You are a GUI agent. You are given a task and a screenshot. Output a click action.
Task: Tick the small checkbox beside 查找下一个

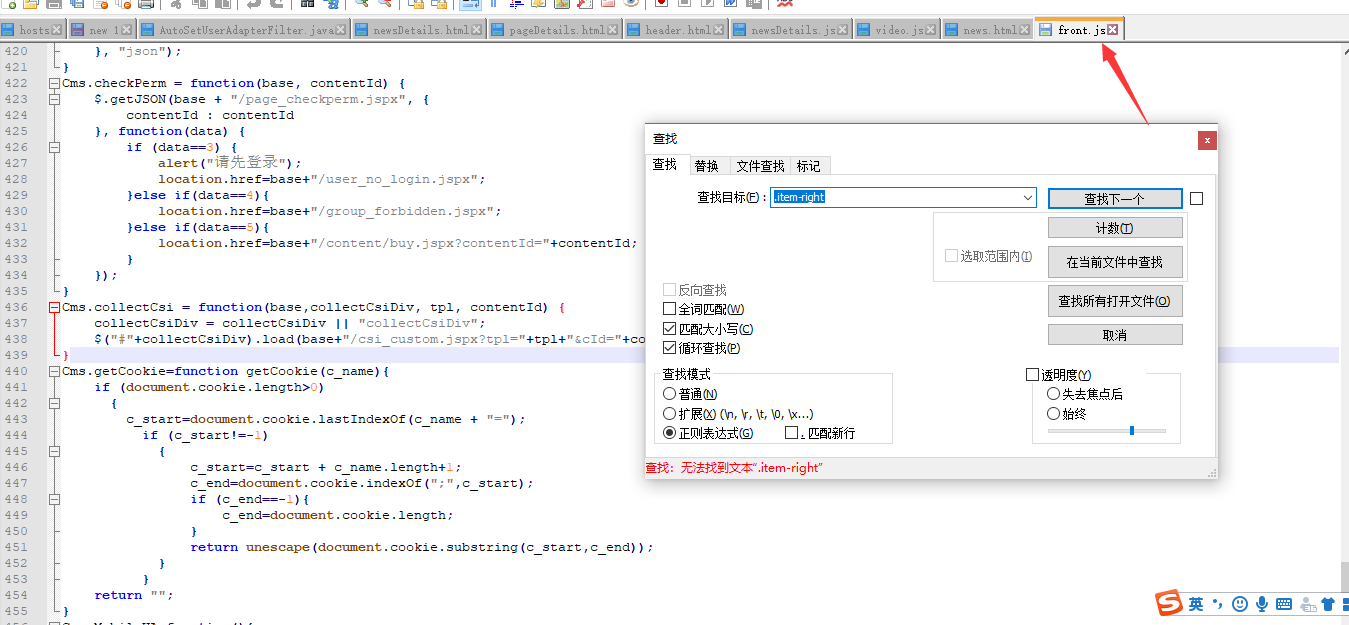point(1196,199)
